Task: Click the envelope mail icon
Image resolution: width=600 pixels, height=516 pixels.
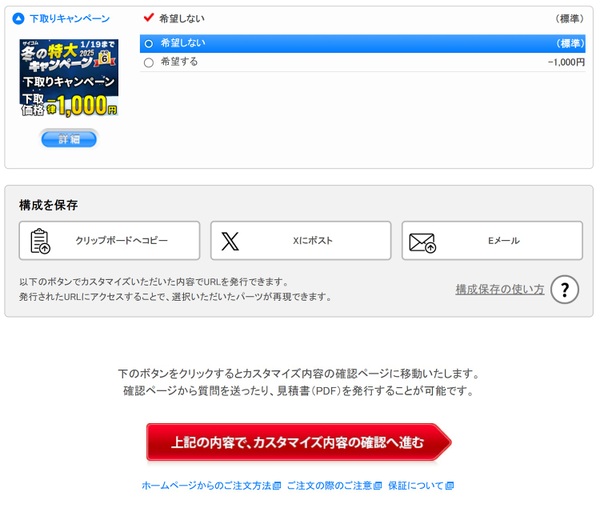Action: (x=422, y=243)
